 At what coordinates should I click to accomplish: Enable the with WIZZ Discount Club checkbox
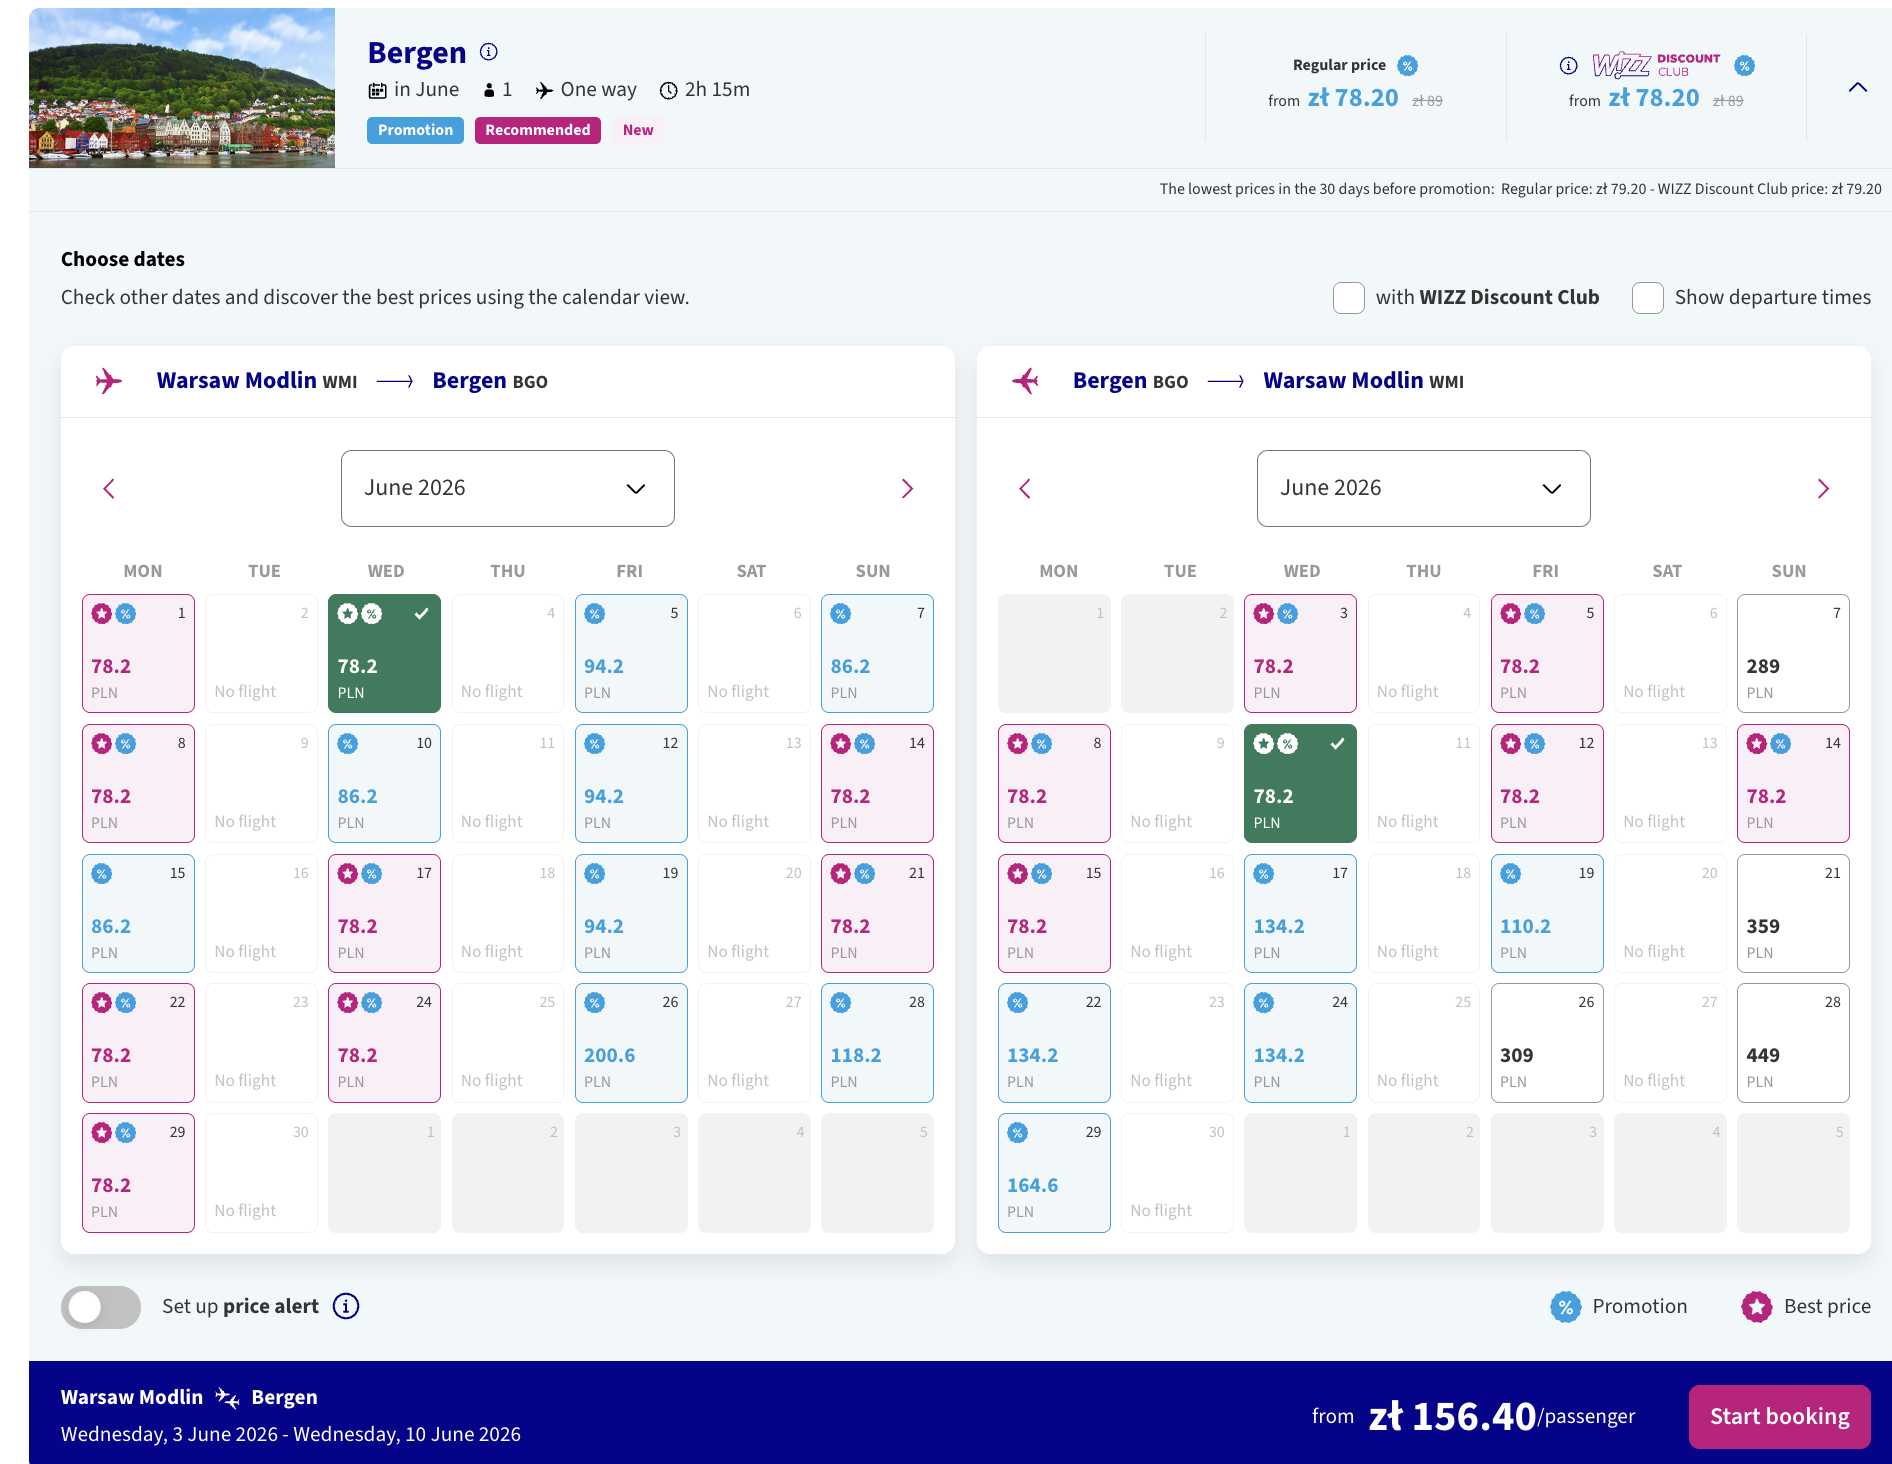(1349, 298)
